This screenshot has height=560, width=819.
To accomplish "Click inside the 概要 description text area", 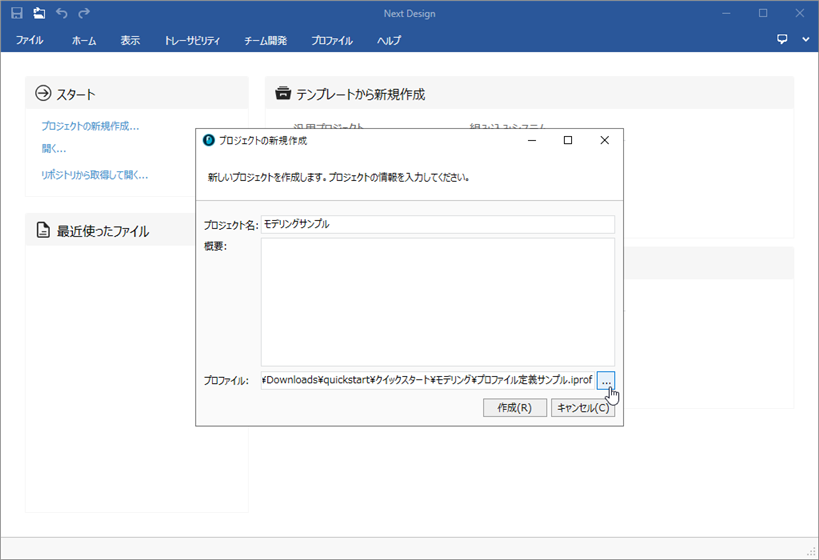I will pyautogui.click(x=437, y=302).
